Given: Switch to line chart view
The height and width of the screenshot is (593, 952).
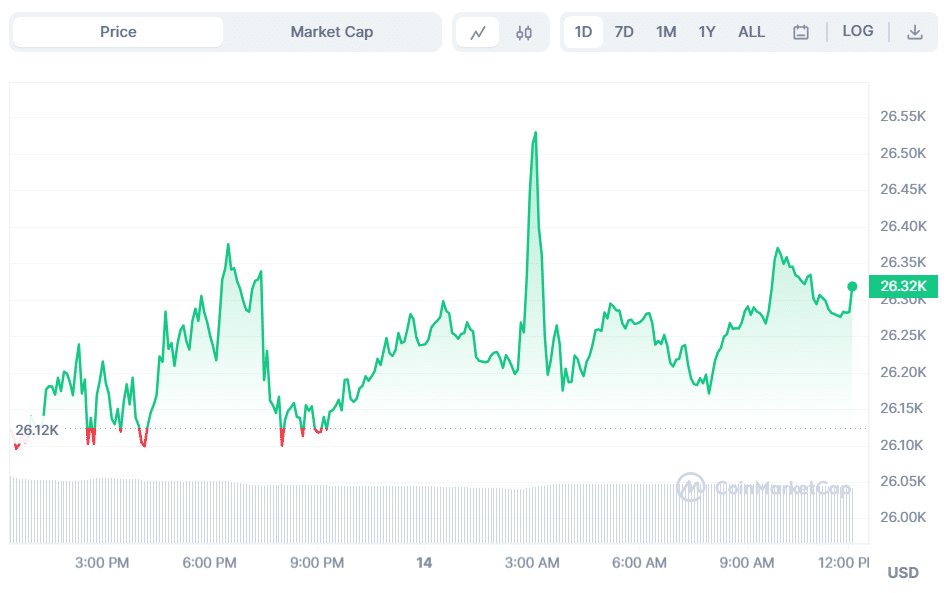Looking at the screenshot, I should tap(478, 32).
